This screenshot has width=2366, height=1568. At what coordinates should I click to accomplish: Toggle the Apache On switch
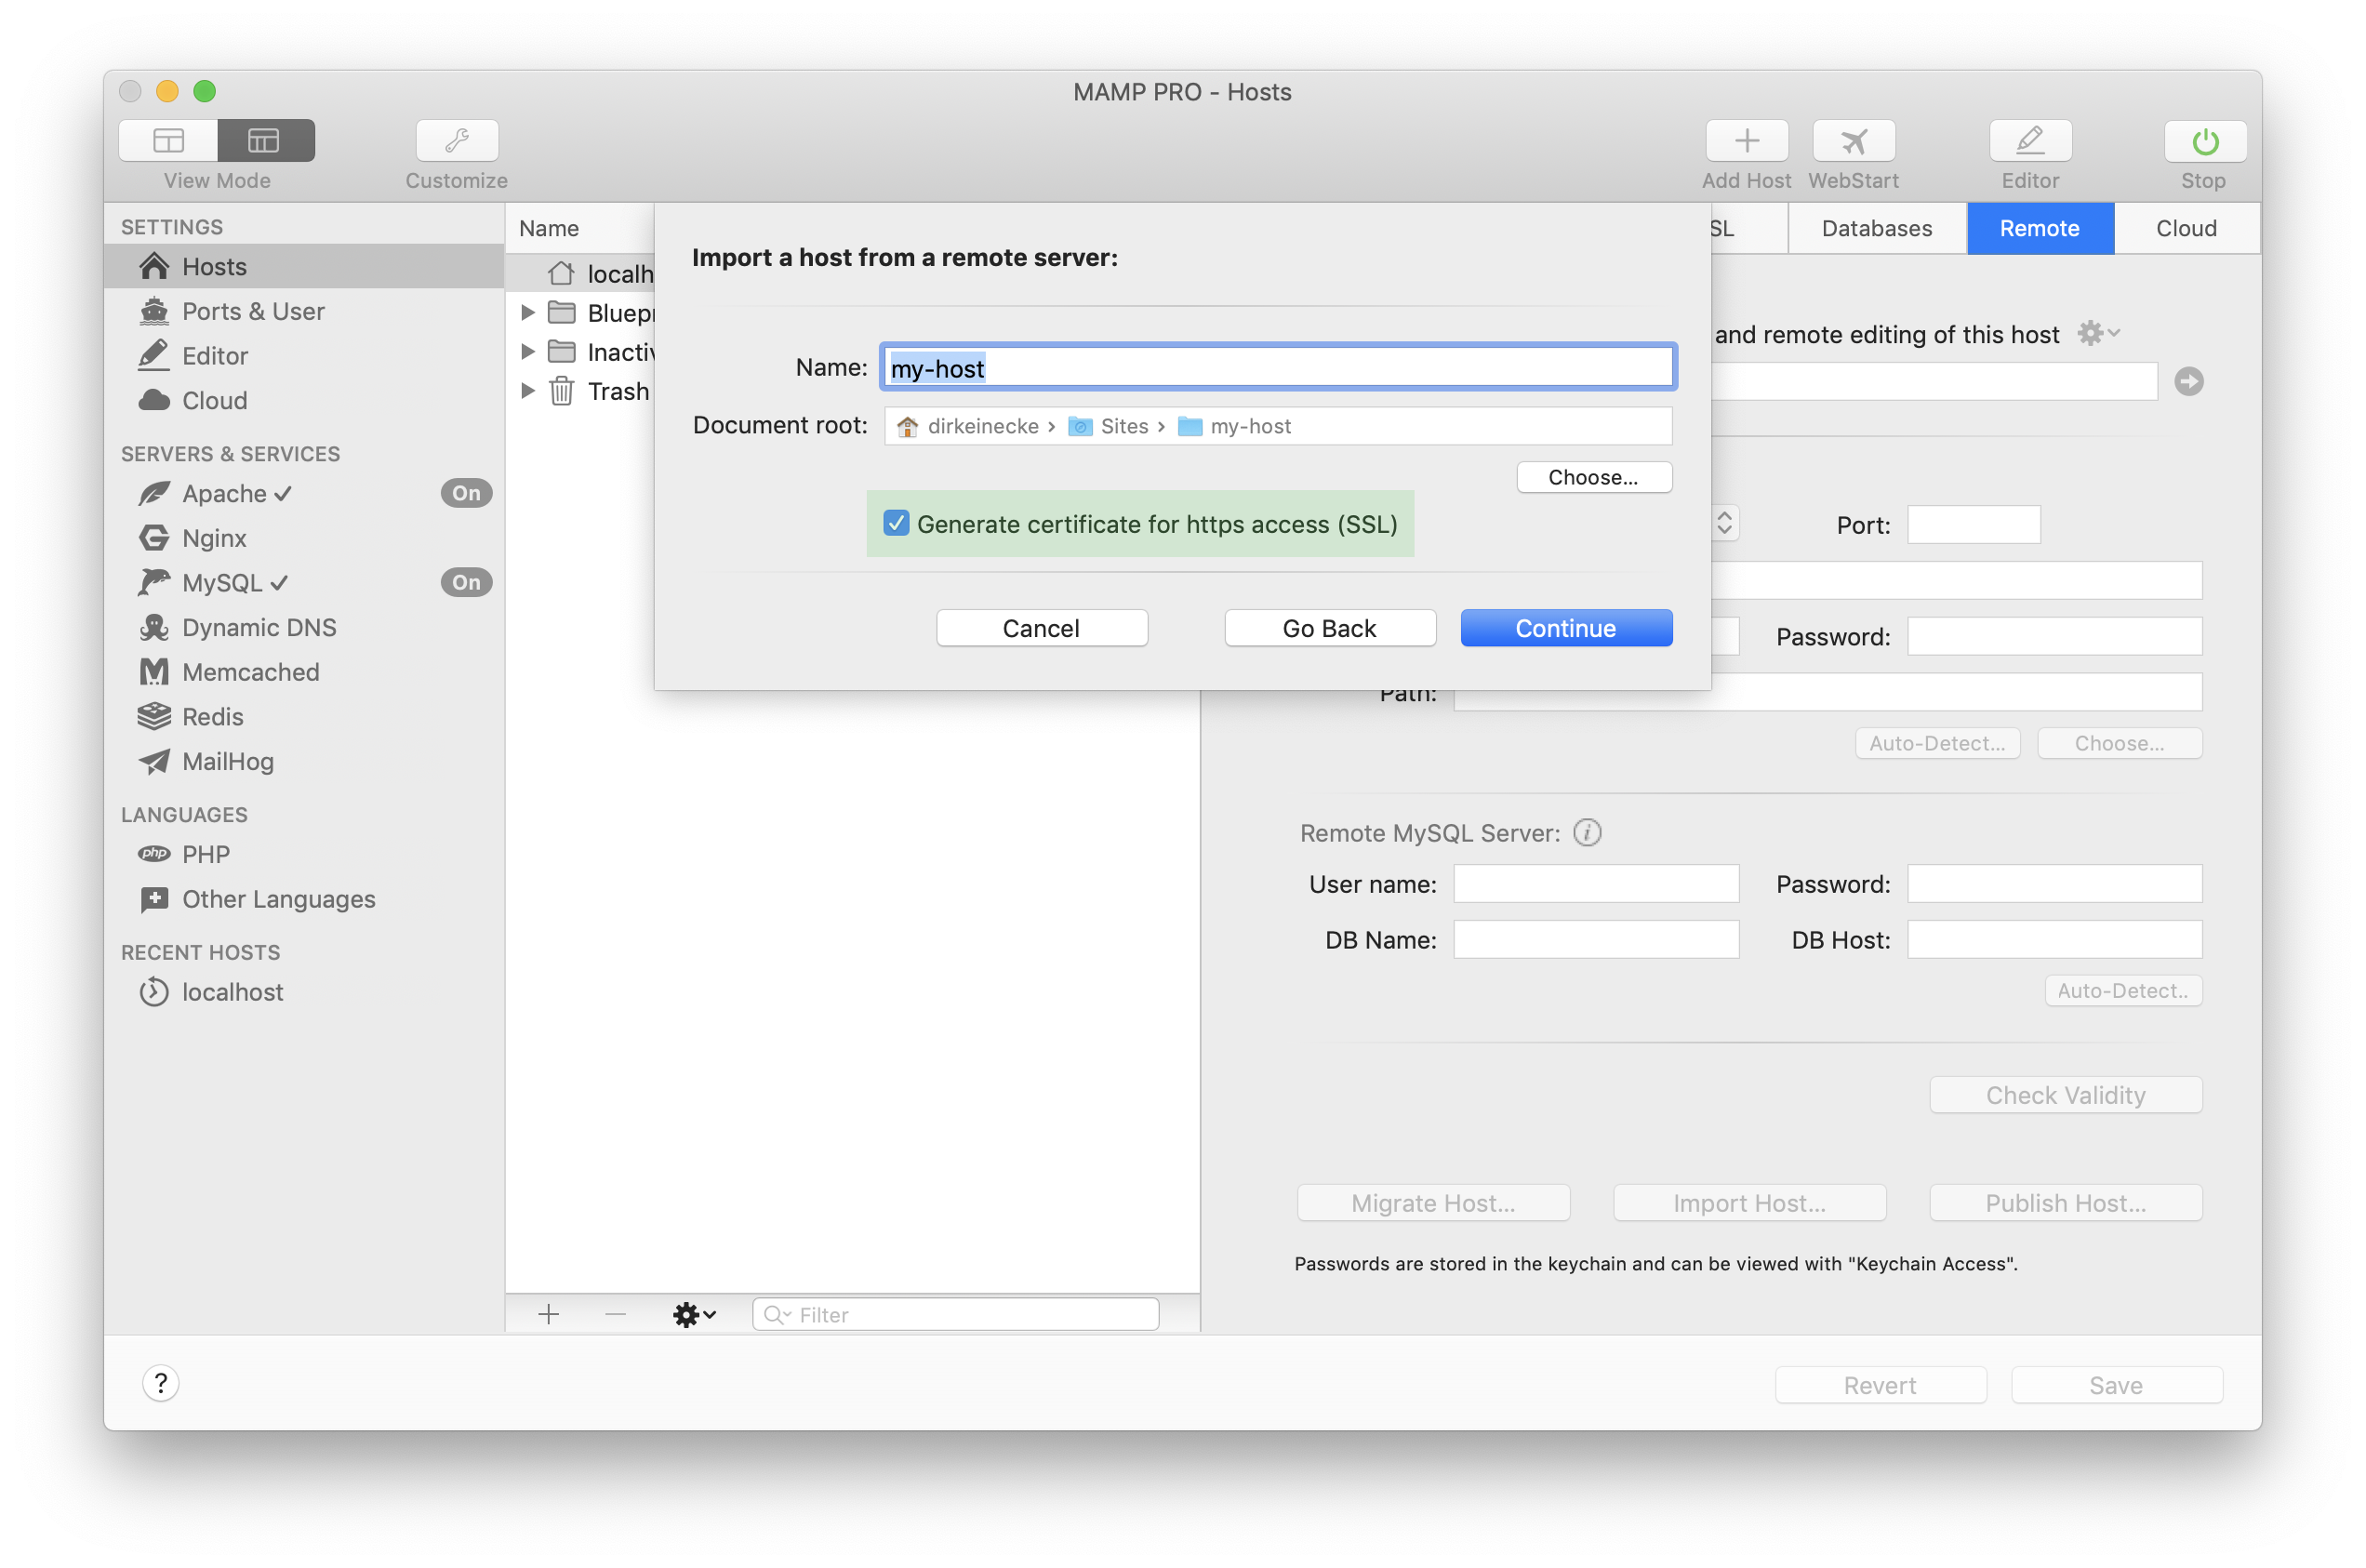(465, 492)
